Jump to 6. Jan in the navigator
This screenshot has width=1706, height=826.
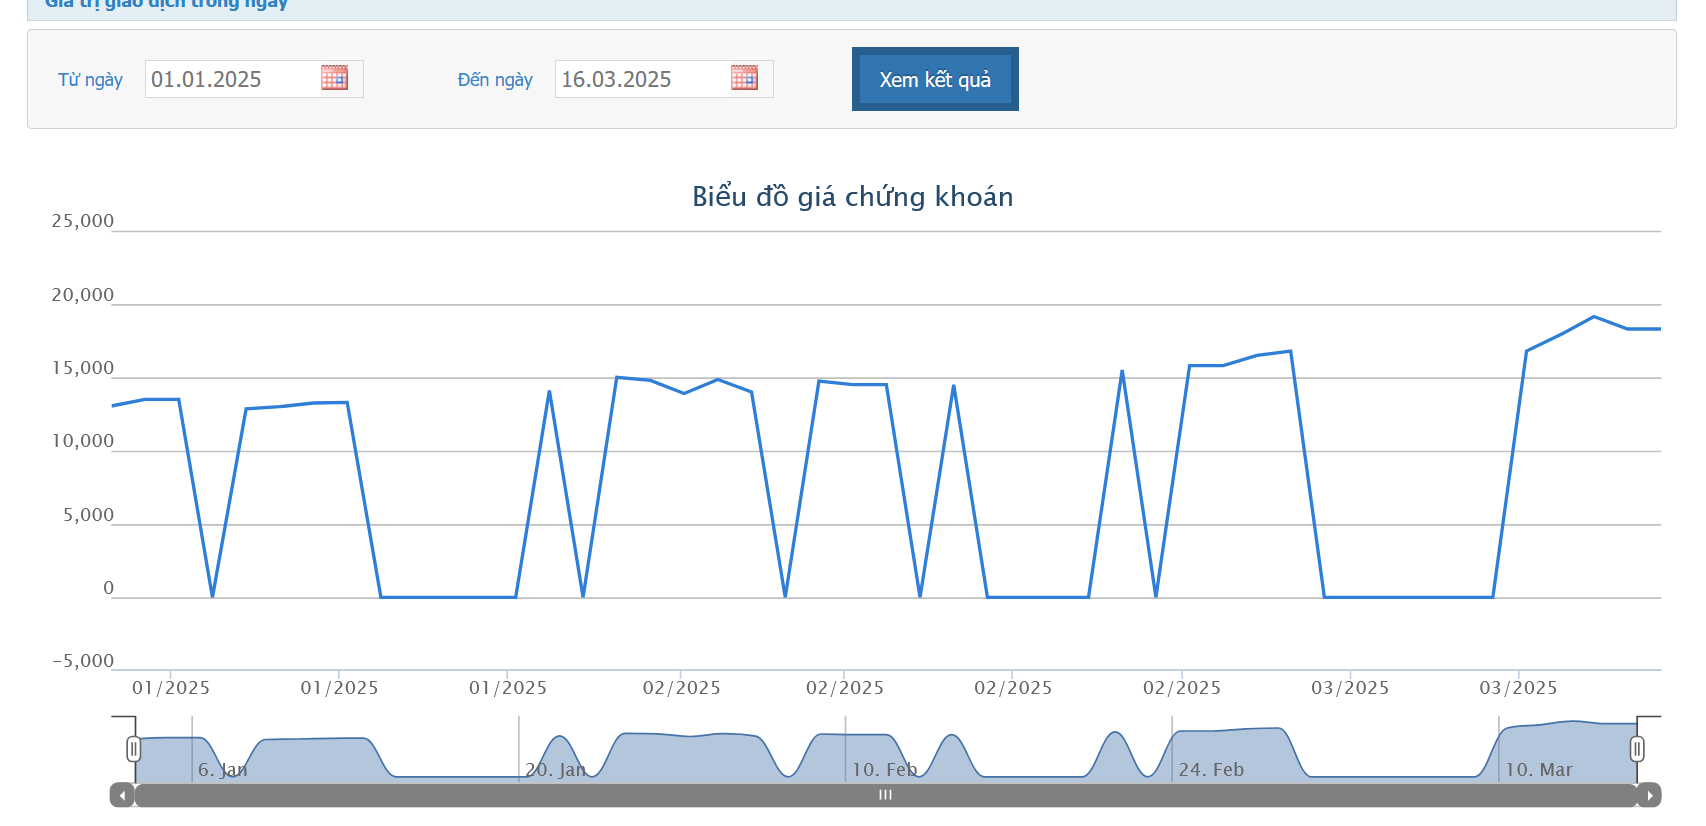point(222,770)
